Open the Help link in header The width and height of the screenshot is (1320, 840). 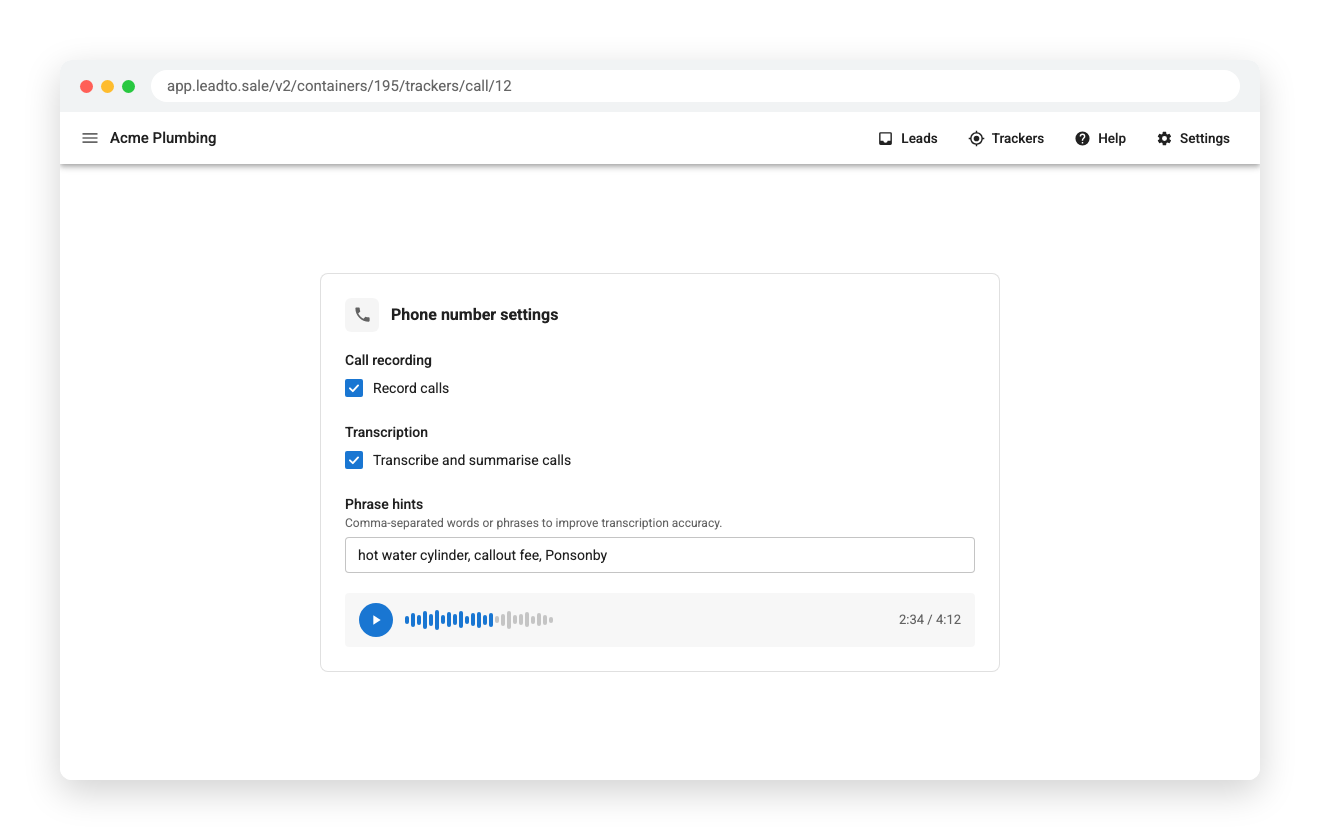(x=1100, y=139)
